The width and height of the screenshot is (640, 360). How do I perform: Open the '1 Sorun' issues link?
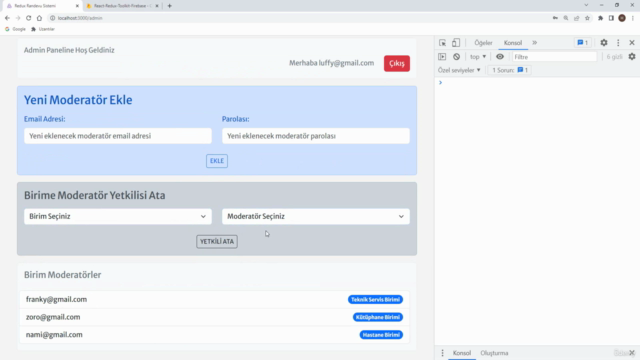(510, 70)
